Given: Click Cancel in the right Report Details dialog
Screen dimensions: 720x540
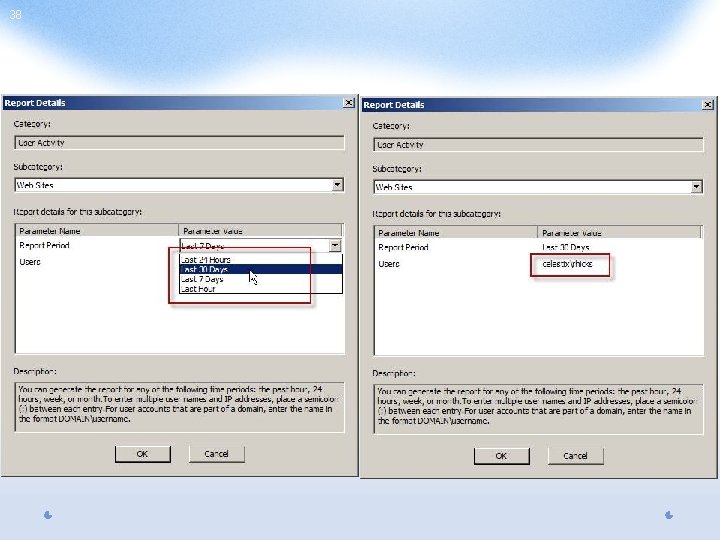Looking at the screenshot, I should click(575, 456).
